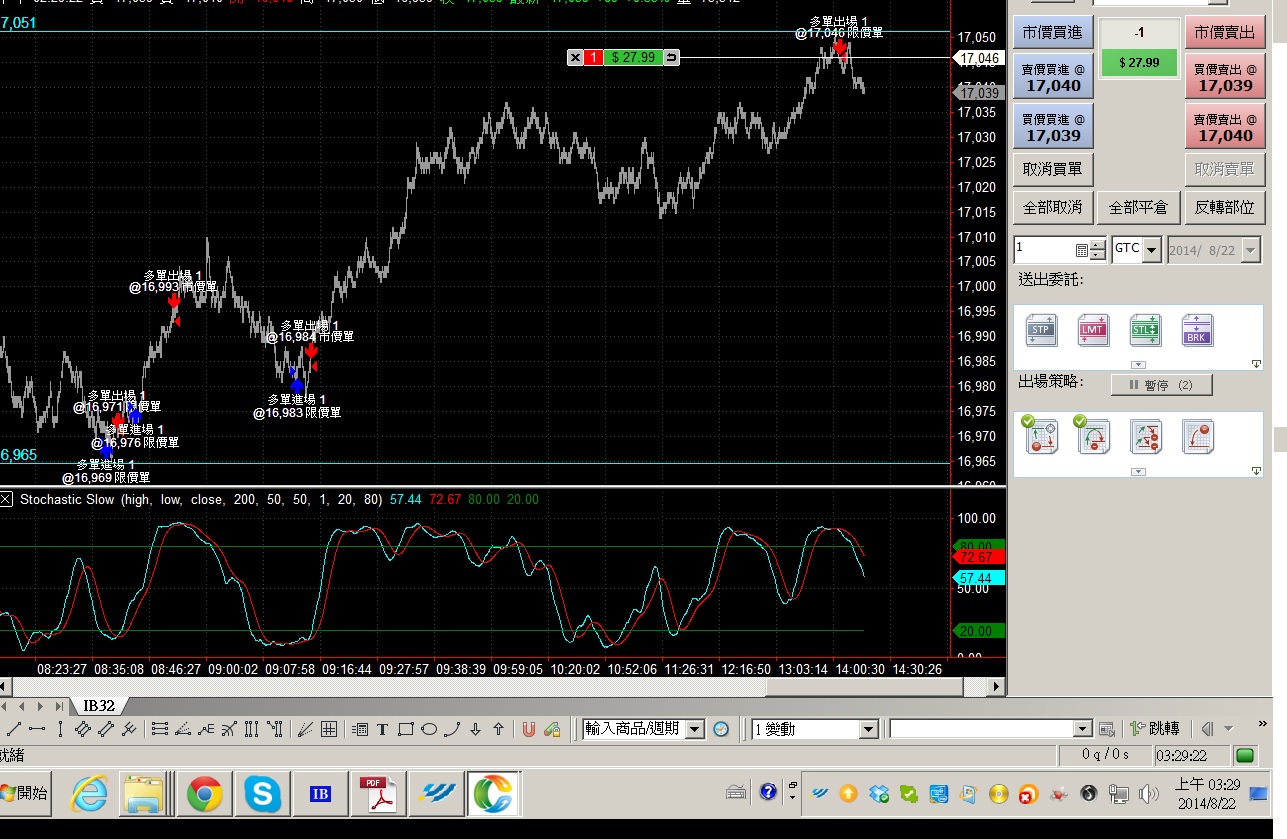
Task: Pause exit strategies with 暫停 (2) button
Action: pyautogui.click(x=1162, y=385)
